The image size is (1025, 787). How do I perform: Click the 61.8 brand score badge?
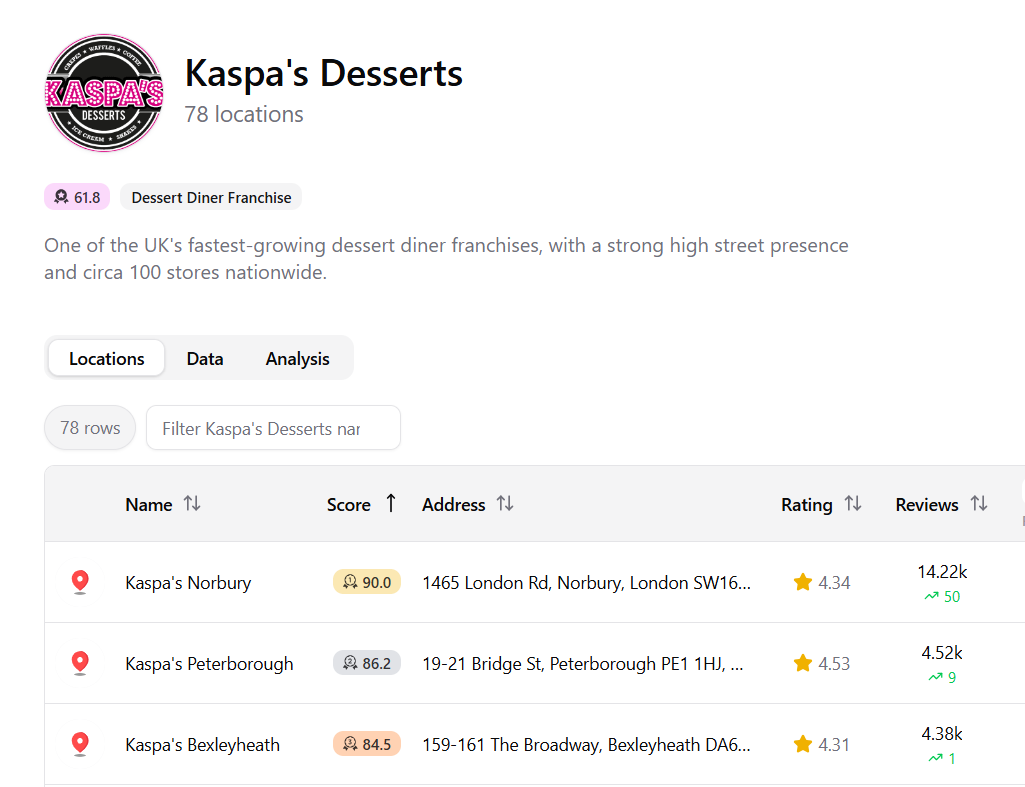[77, 197]
